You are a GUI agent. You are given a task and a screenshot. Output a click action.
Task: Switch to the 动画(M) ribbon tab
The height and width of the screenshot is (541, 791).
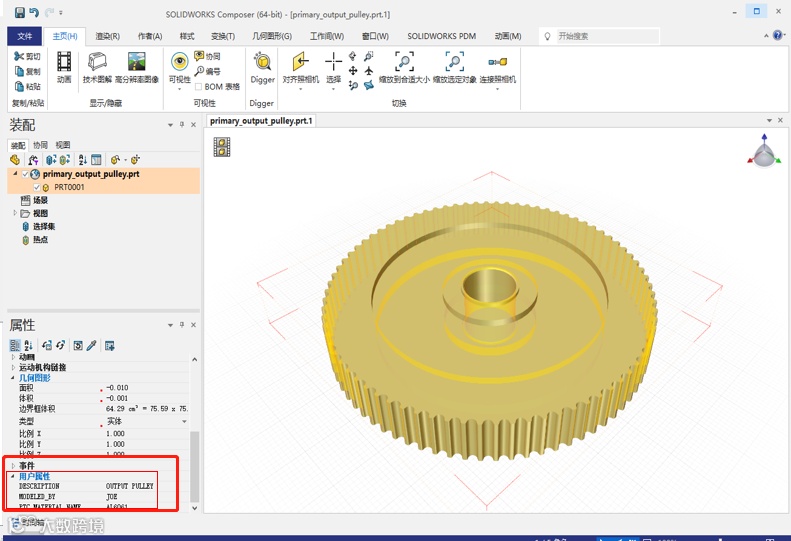507,36
